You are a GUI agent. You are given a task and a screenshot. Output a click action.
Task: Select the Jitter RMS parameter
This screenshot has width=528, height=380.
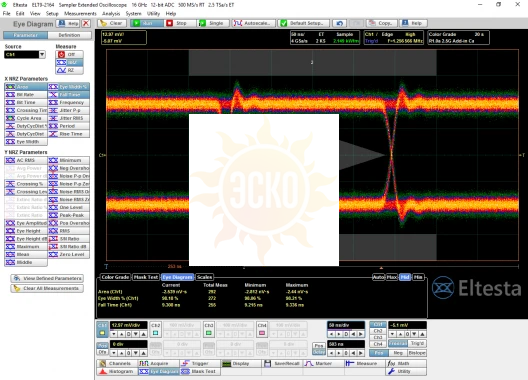(x=69, y=118)
